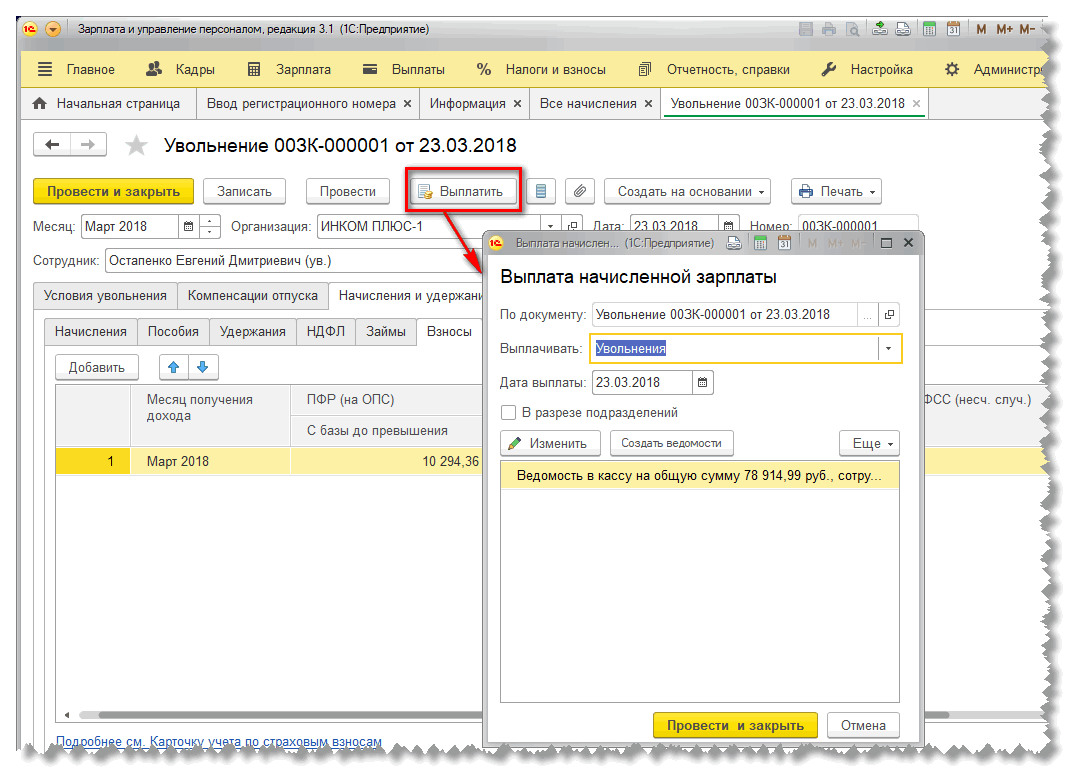Click the print preview icon in title bar
Viewport: 1074px width, 777px height.
(x=852, y=29)
